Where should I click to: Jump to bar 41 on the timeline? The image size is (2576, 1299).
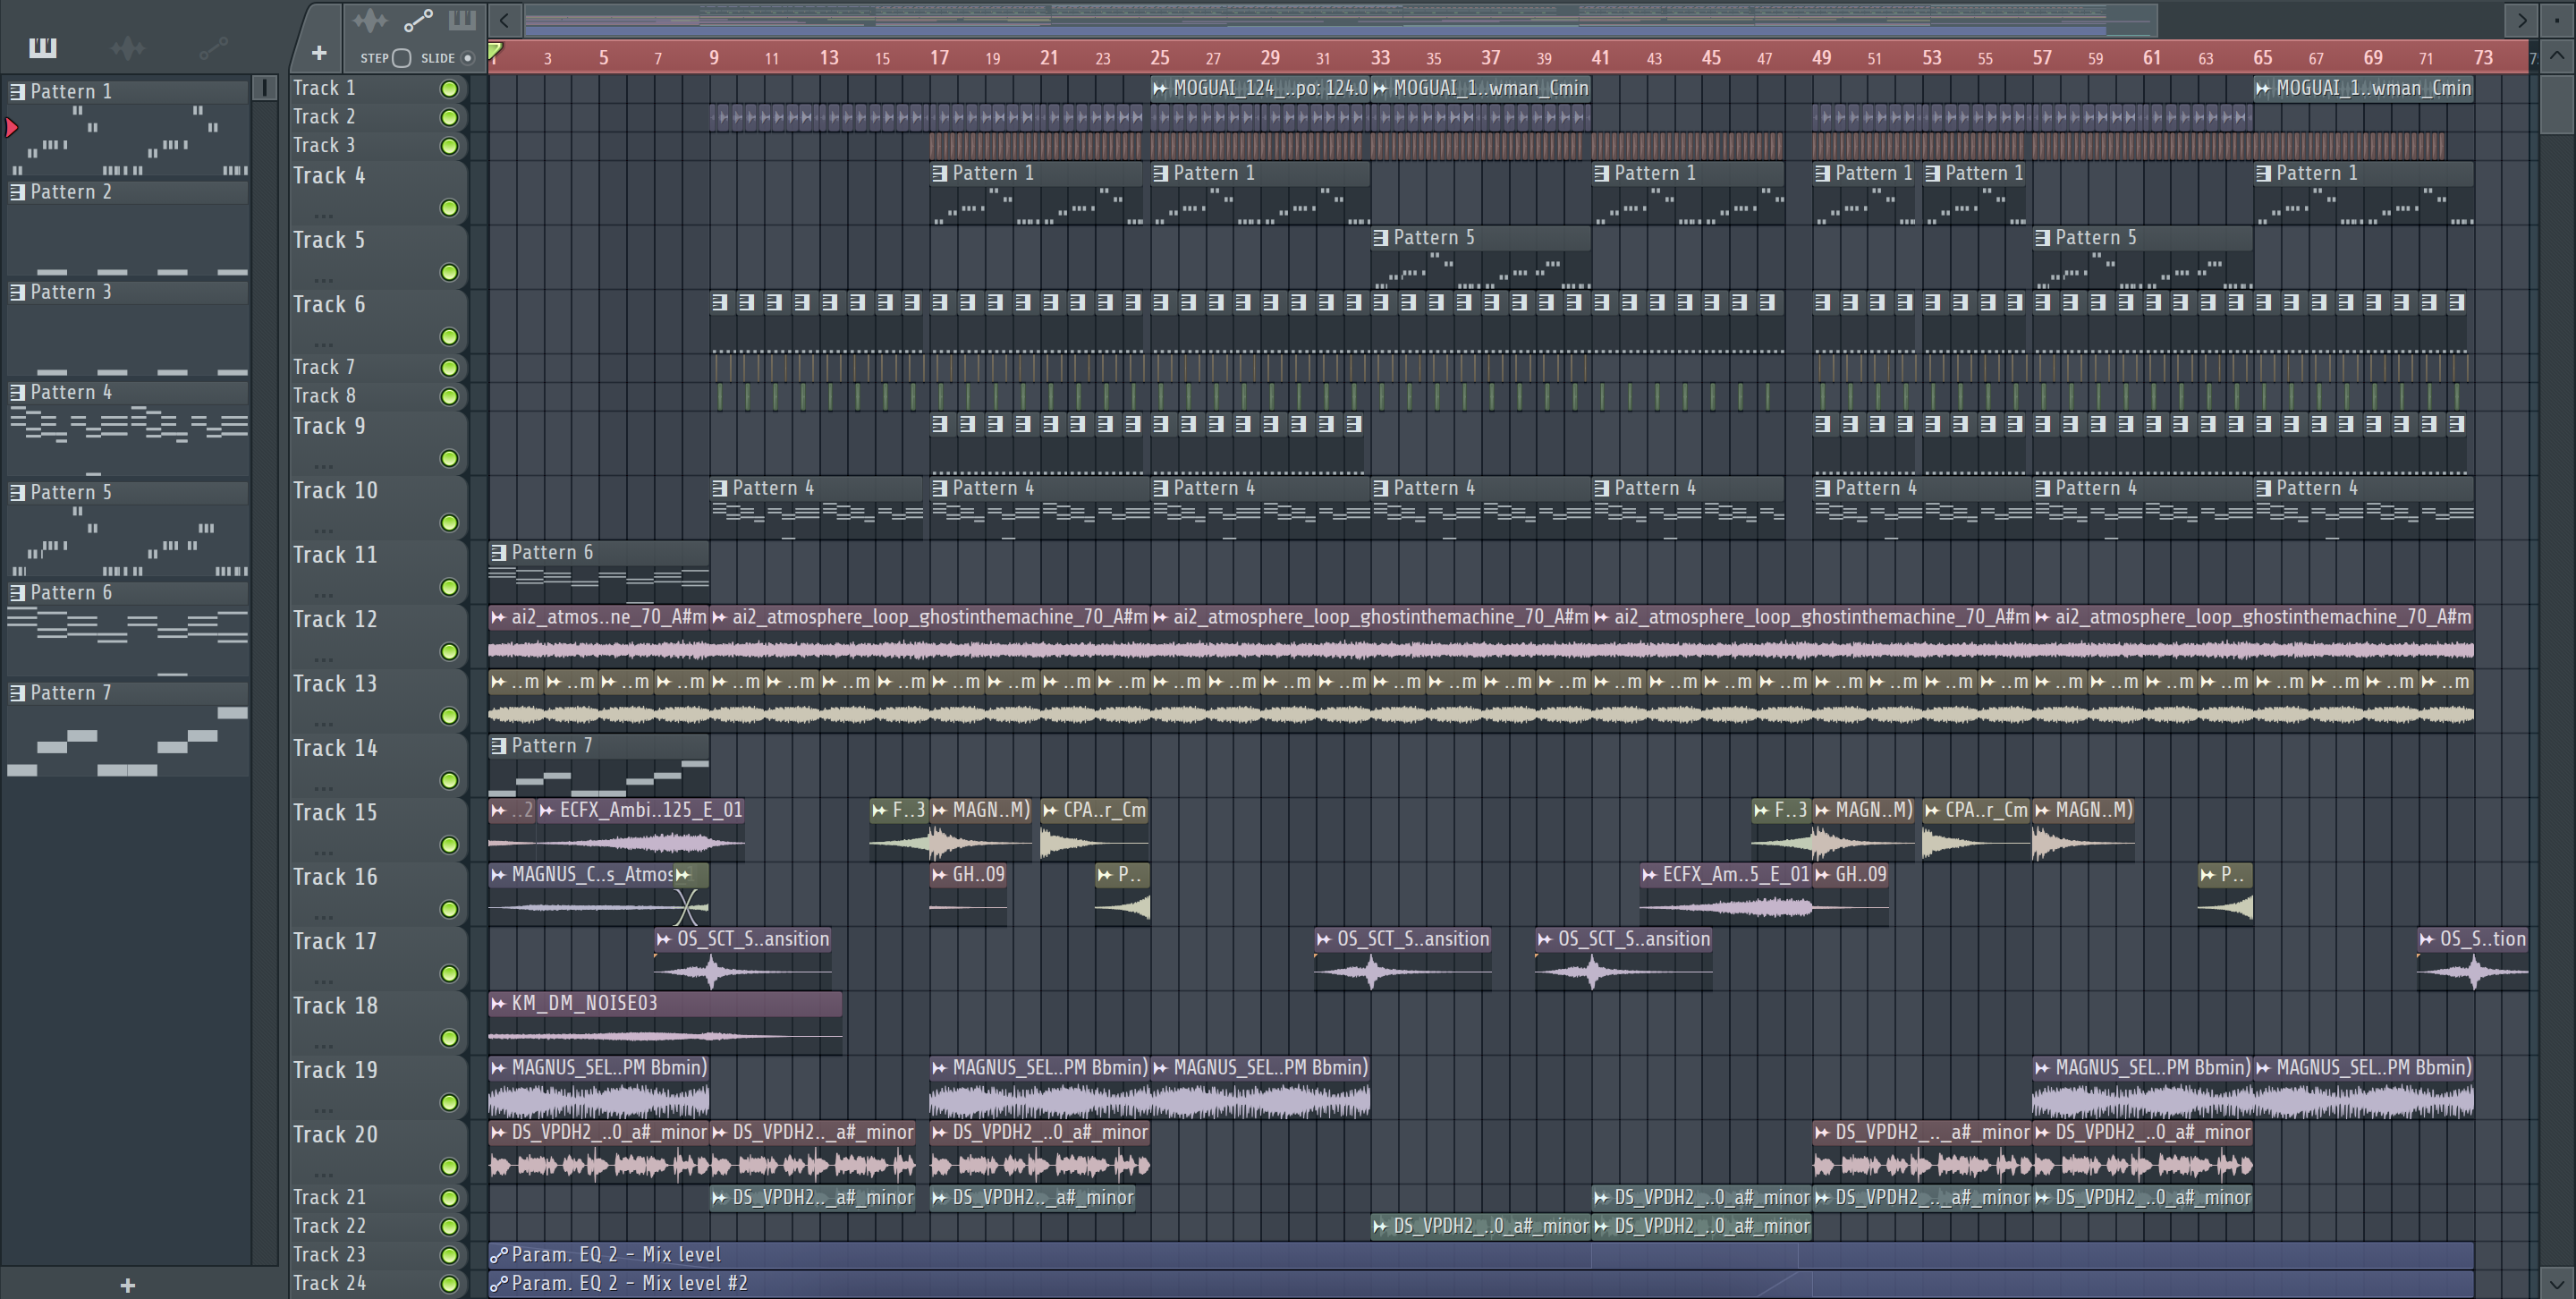pyautogui.click(x=1601, y=58)
